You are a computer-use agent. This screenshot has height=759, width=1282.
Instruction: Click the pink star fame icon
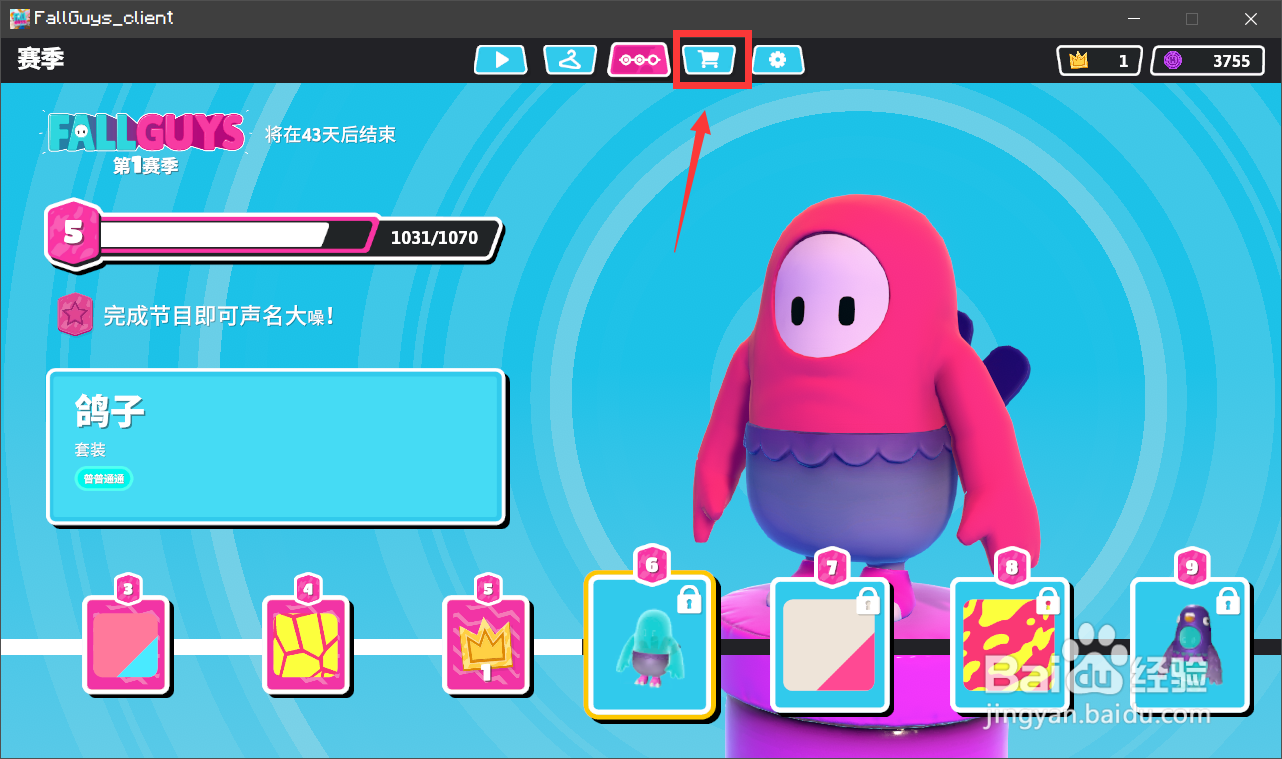tap(75, 315)
